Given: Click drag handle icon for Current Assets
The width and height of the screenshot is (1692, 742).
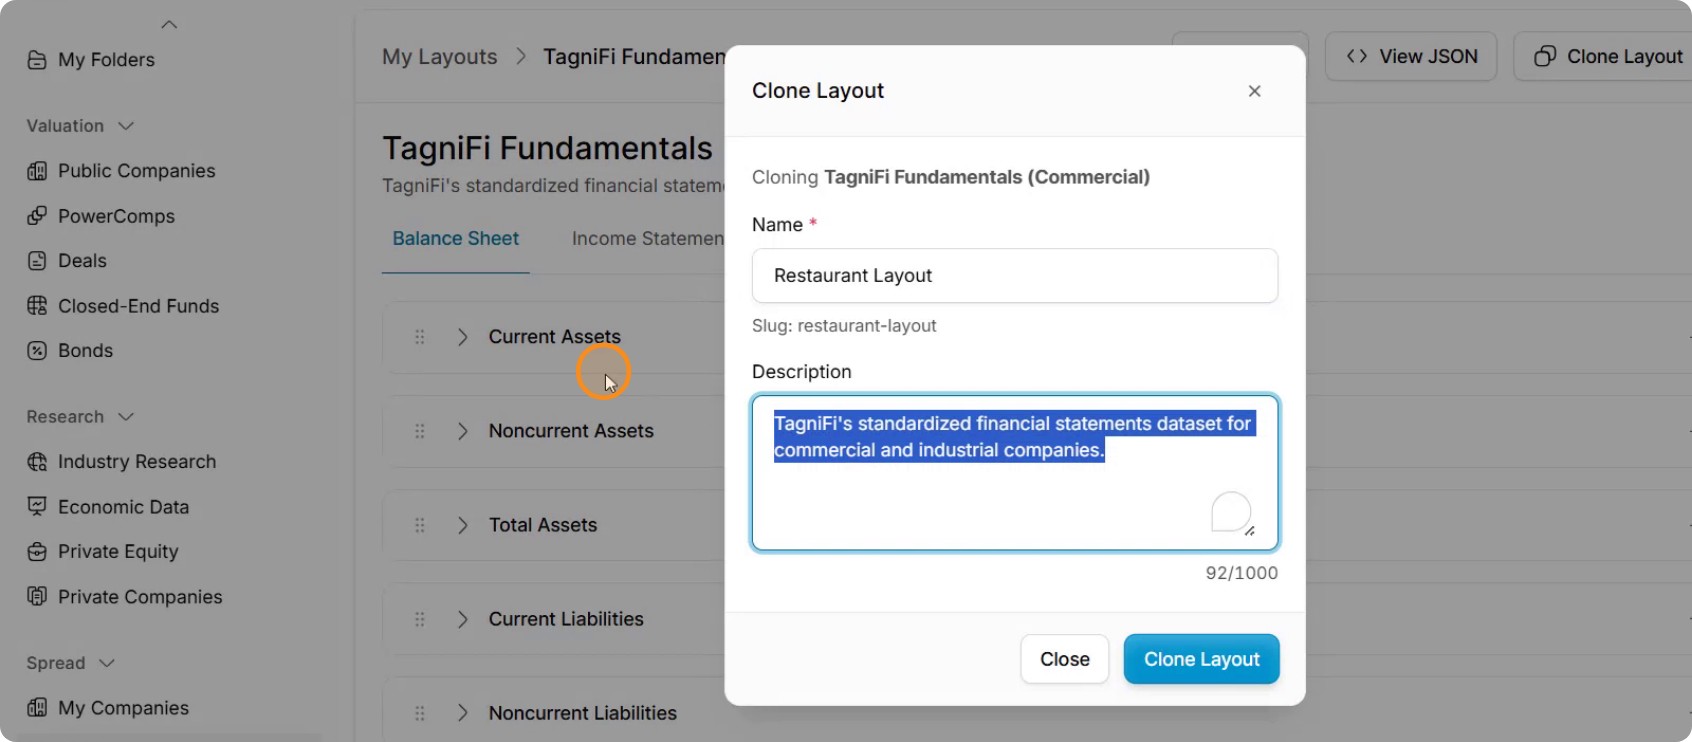Looking at the screenshot, I should [420, 337].
